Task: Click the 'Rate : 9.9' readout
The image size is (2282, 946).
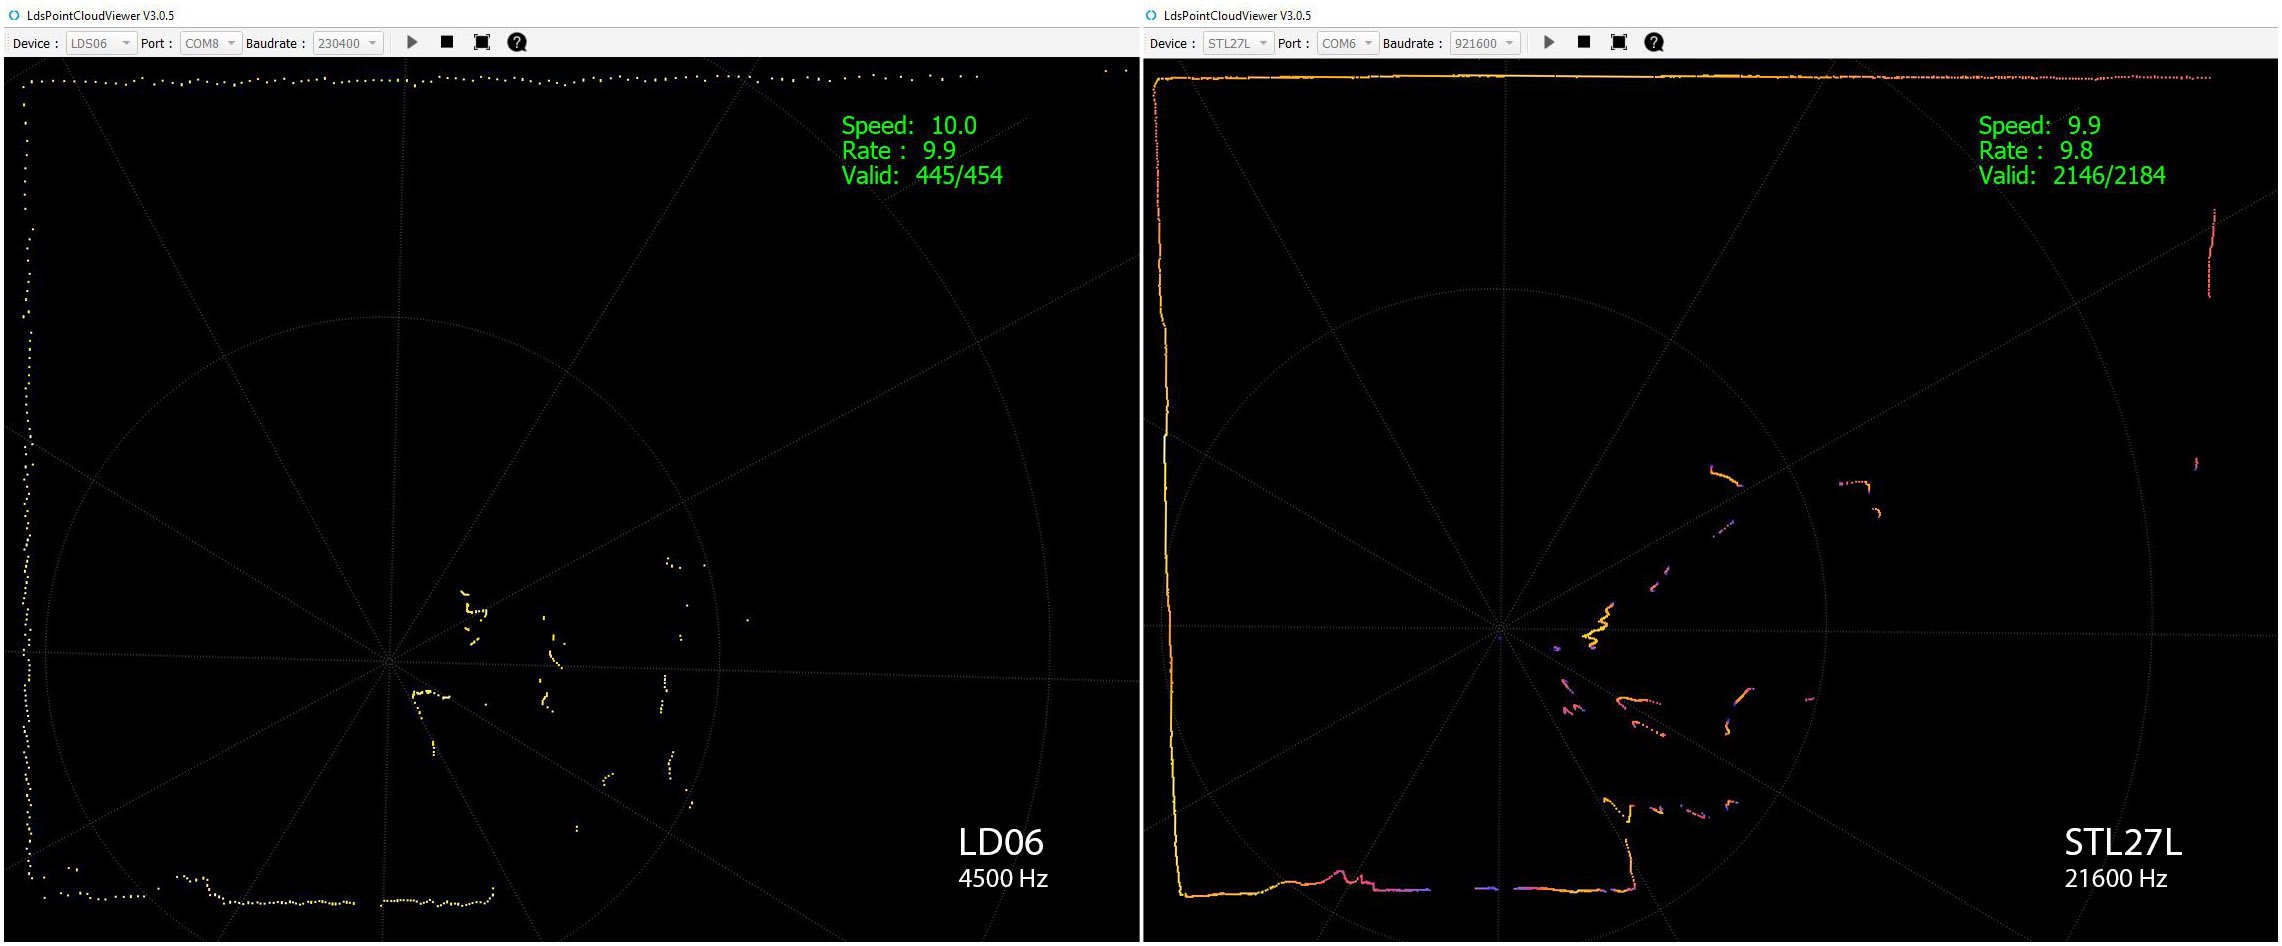Action: (x=899, y=151)
